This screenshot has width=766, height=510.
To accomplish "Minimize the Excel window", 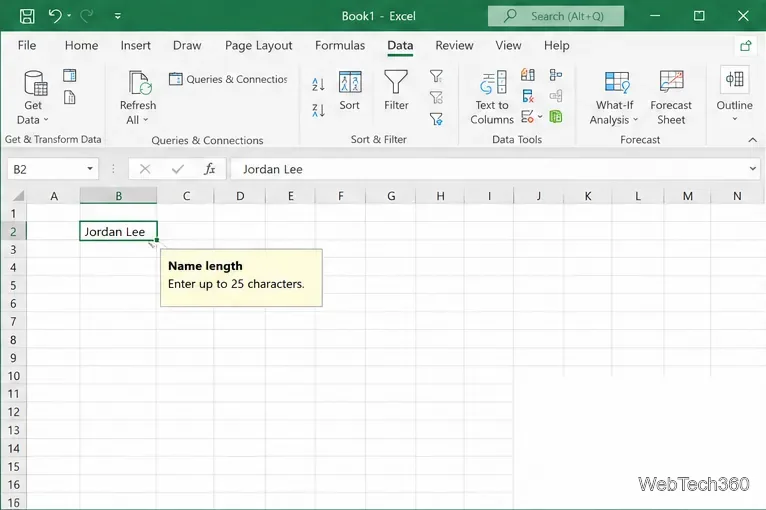I will [655, 16].
